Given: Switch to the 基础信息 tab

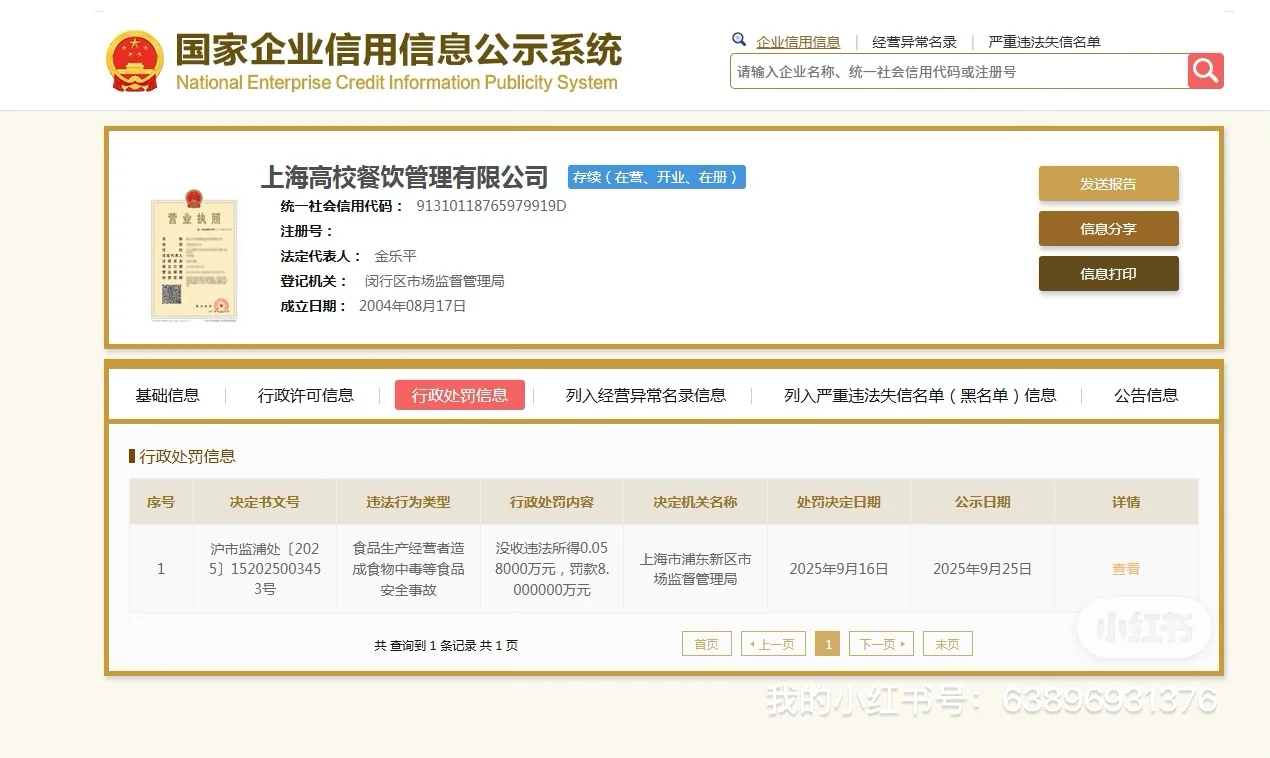Looking at the screenshot, I should coord(167,395).
